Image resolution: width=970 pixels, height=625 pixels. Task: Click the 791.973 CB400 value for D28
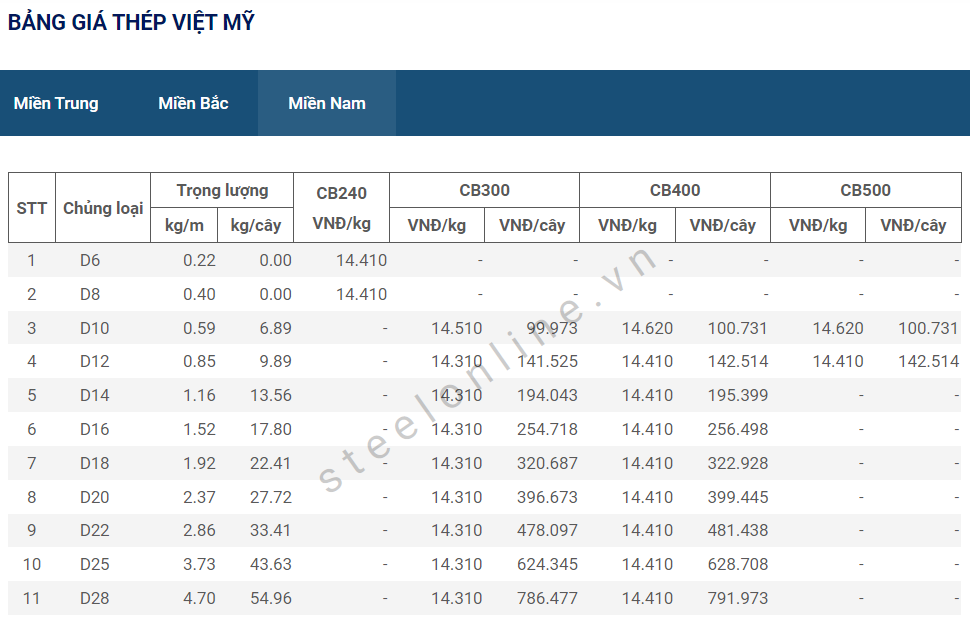click(738, 598)
